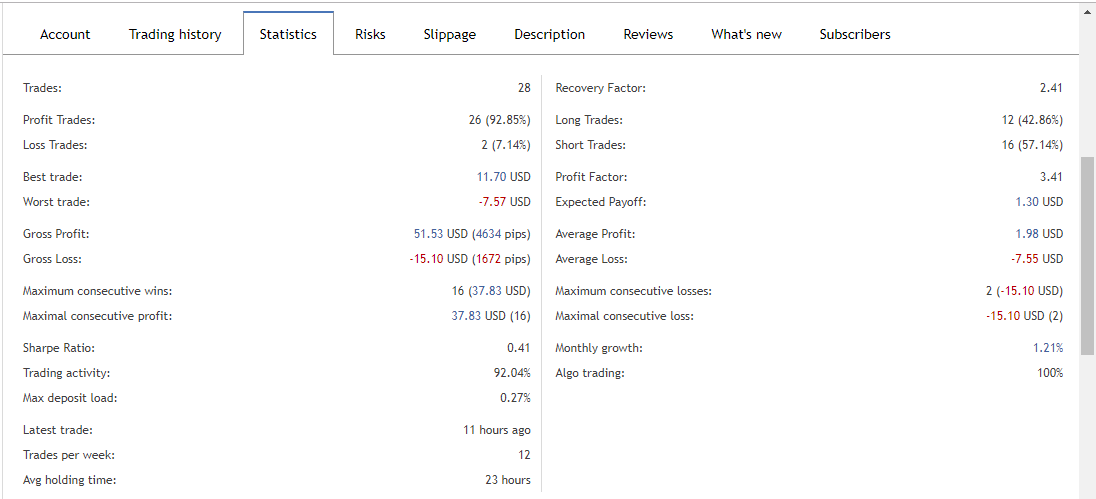Image resolution: width=1096 pixels, height=499 pixels.
Task: Click the Expected Payoff label
Action: [x=601, y=202]
